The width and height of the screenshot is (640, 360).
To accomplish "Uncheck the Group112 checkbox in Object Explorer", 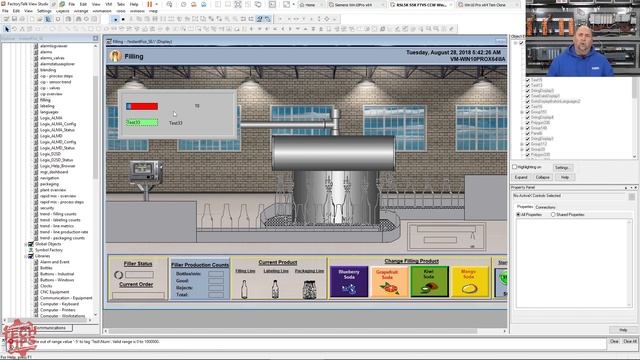I will pos(528,144).
